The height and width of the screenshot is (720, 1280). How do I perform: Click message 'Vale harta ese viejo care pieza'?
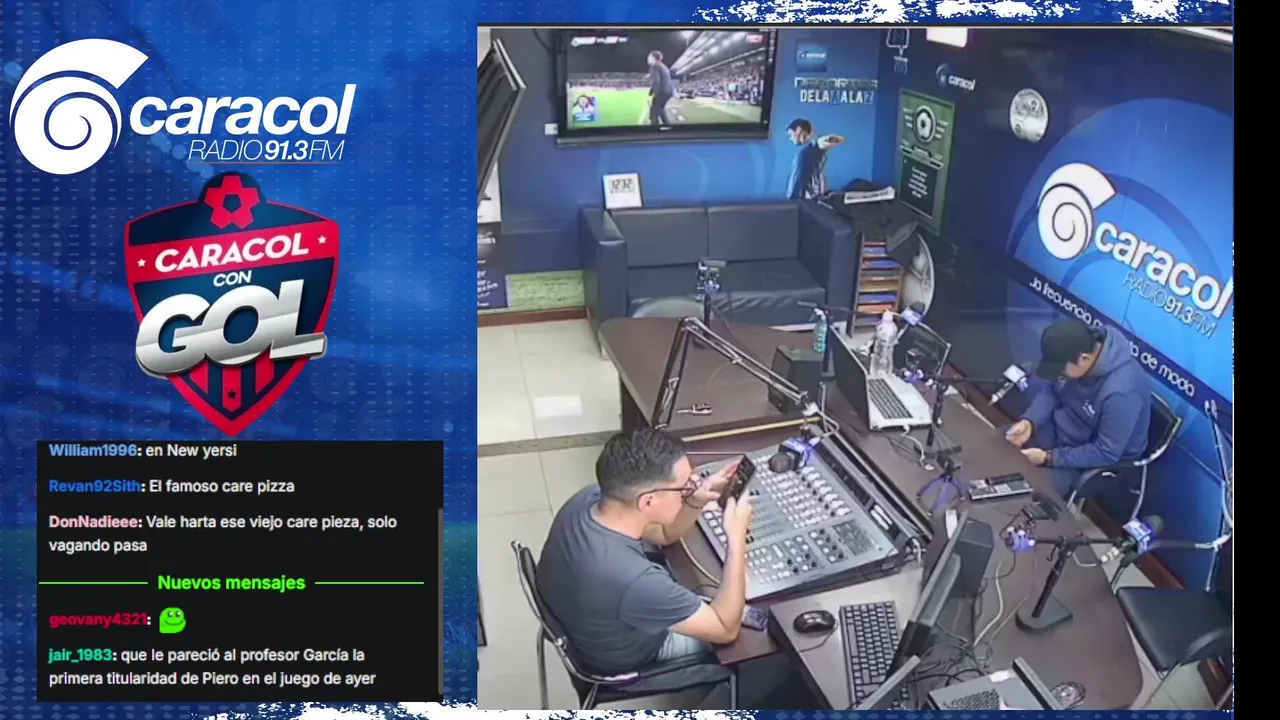pyautogui.click(x=223, y=534)
